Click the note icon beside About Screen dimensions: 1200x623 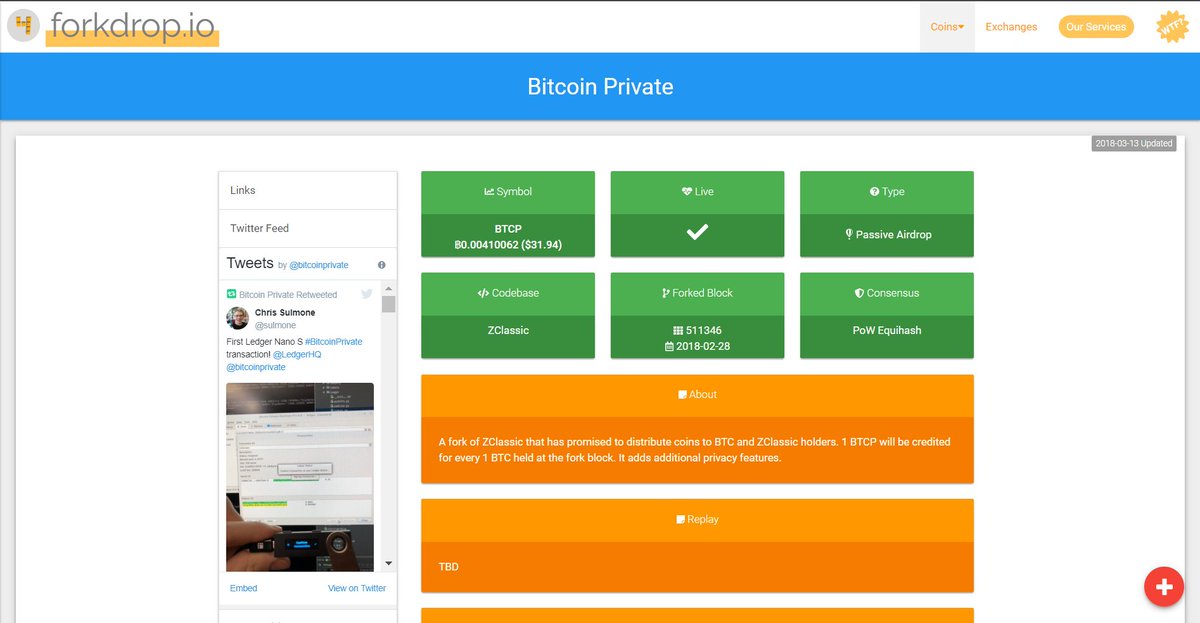[682, 395]
